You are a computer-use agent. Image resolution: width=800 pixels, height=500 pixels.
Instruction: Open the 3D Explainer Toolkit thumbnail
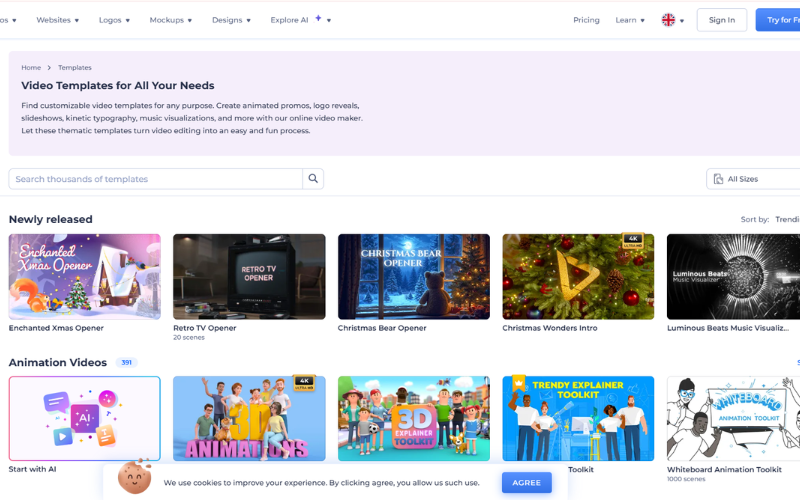(414, 418)
